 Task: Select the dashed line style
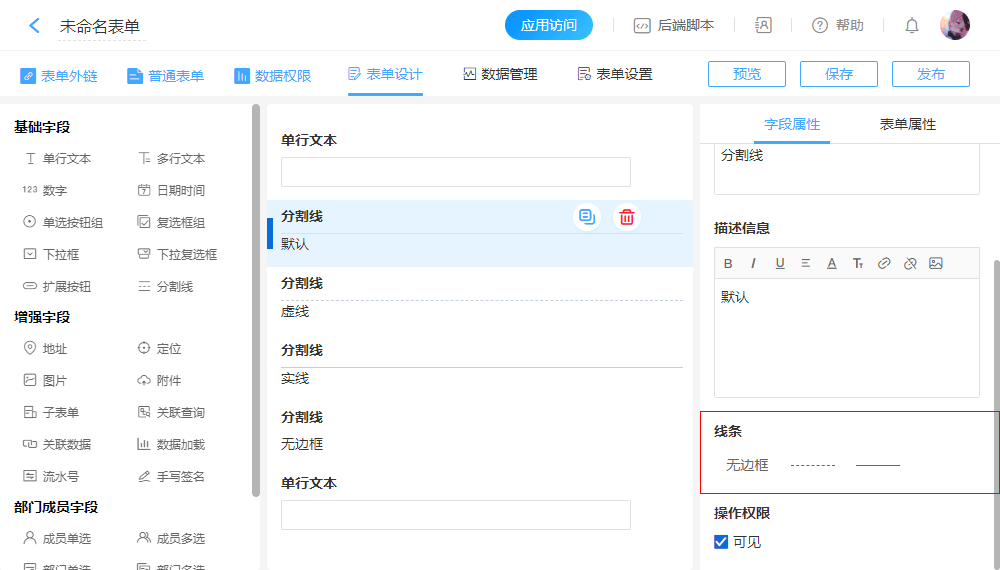pos(812,465)
